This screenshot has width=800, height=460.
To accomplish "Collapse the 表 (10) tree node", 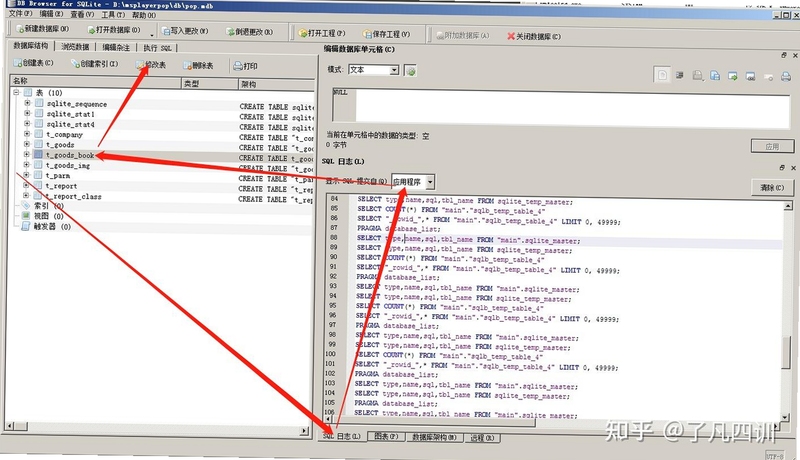I will click(x=16, y=92).
